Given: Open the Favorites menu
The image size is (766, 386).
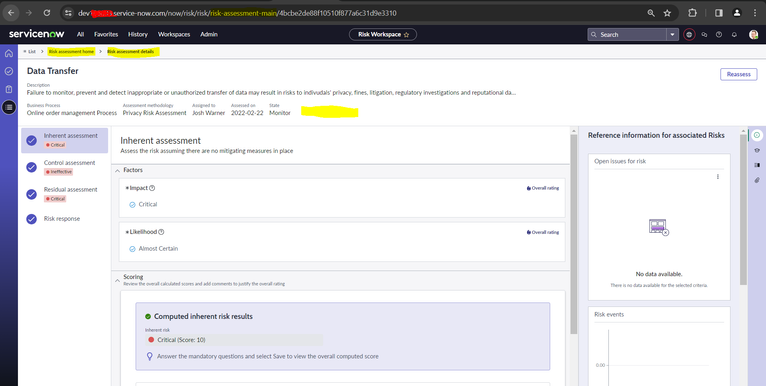Looking at the screenshot, I should coord(106,35).
